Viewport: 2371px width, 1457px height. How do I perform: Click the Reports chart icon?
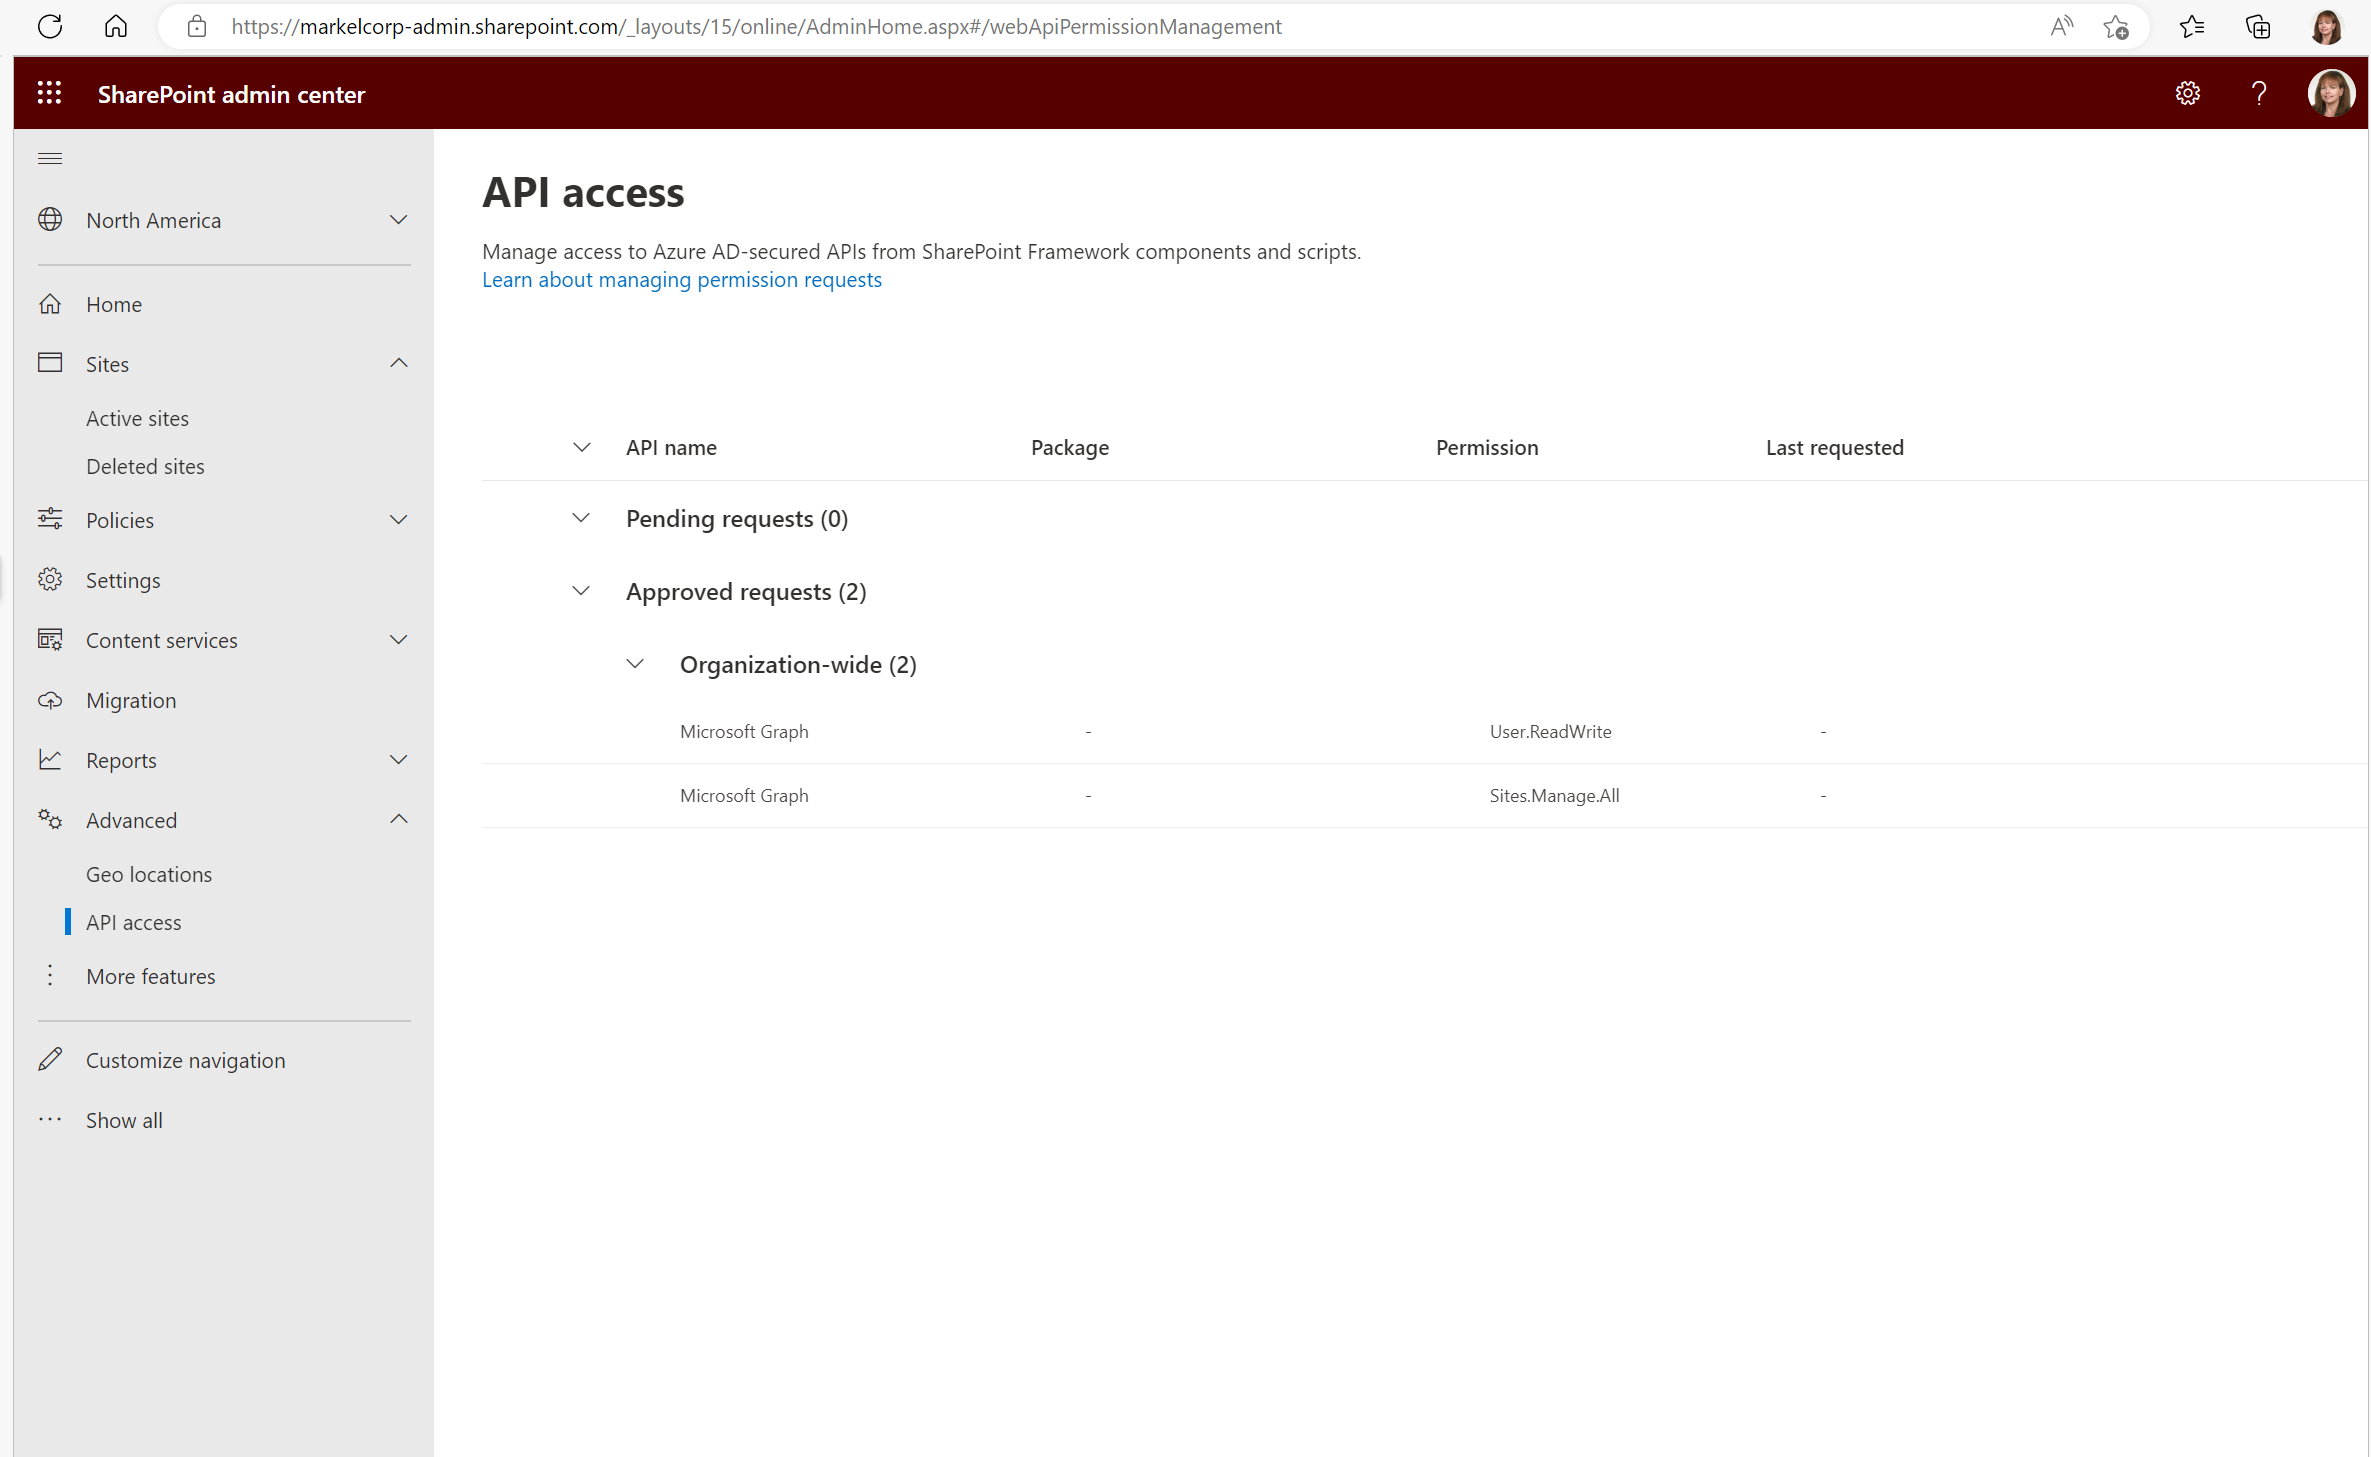[50, 759]
